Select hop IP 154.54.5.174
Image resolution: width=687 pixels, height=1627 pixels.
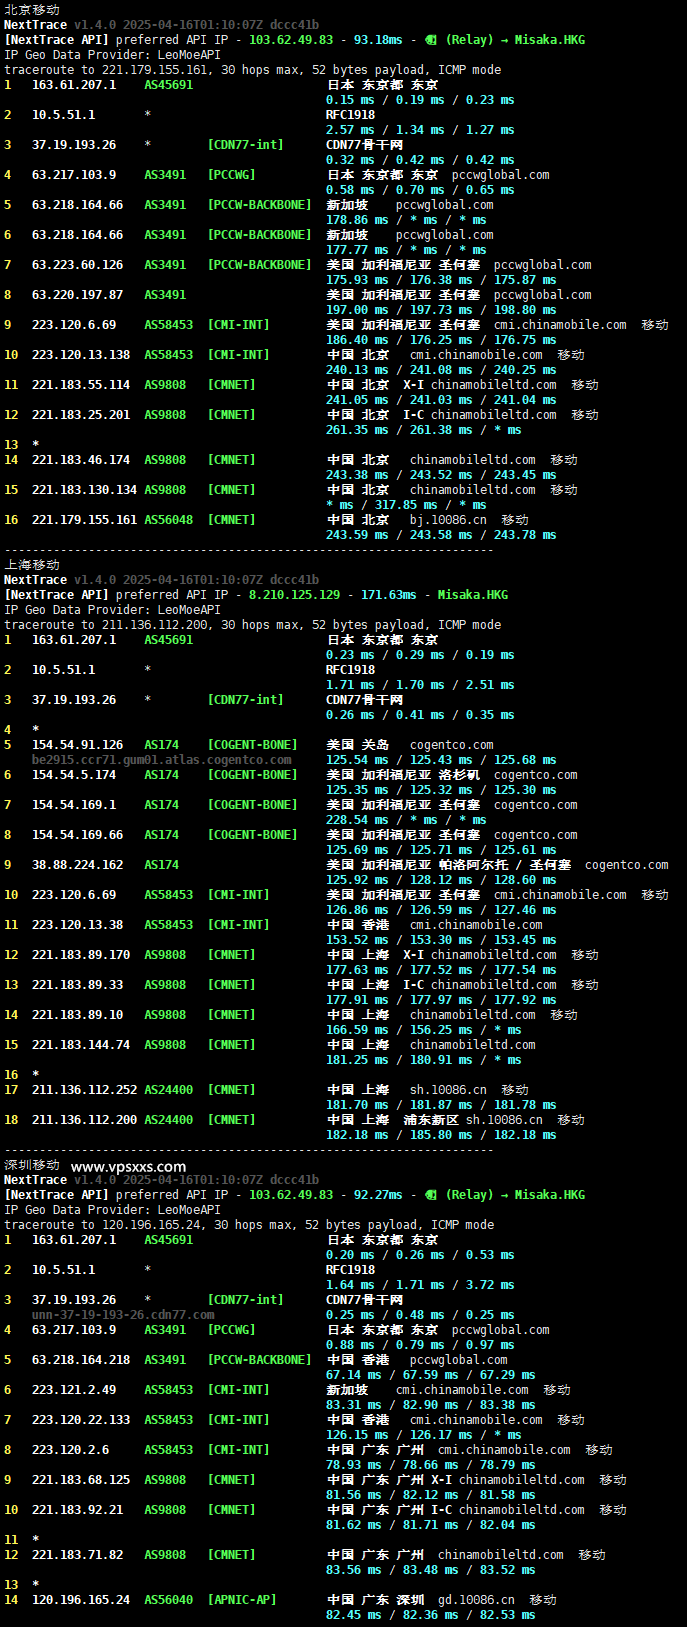pyautogui.click(x=74, y=775)
